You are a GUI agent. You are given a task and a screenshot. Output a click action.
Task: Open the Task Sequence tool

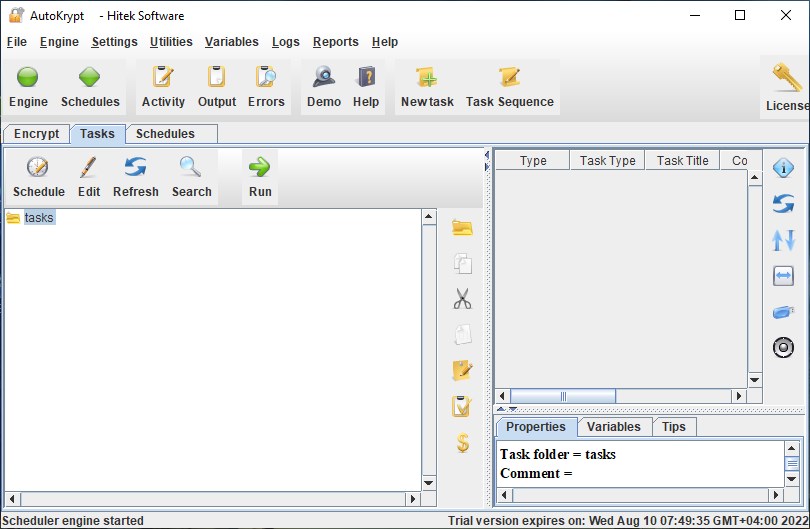click(509, 86)
